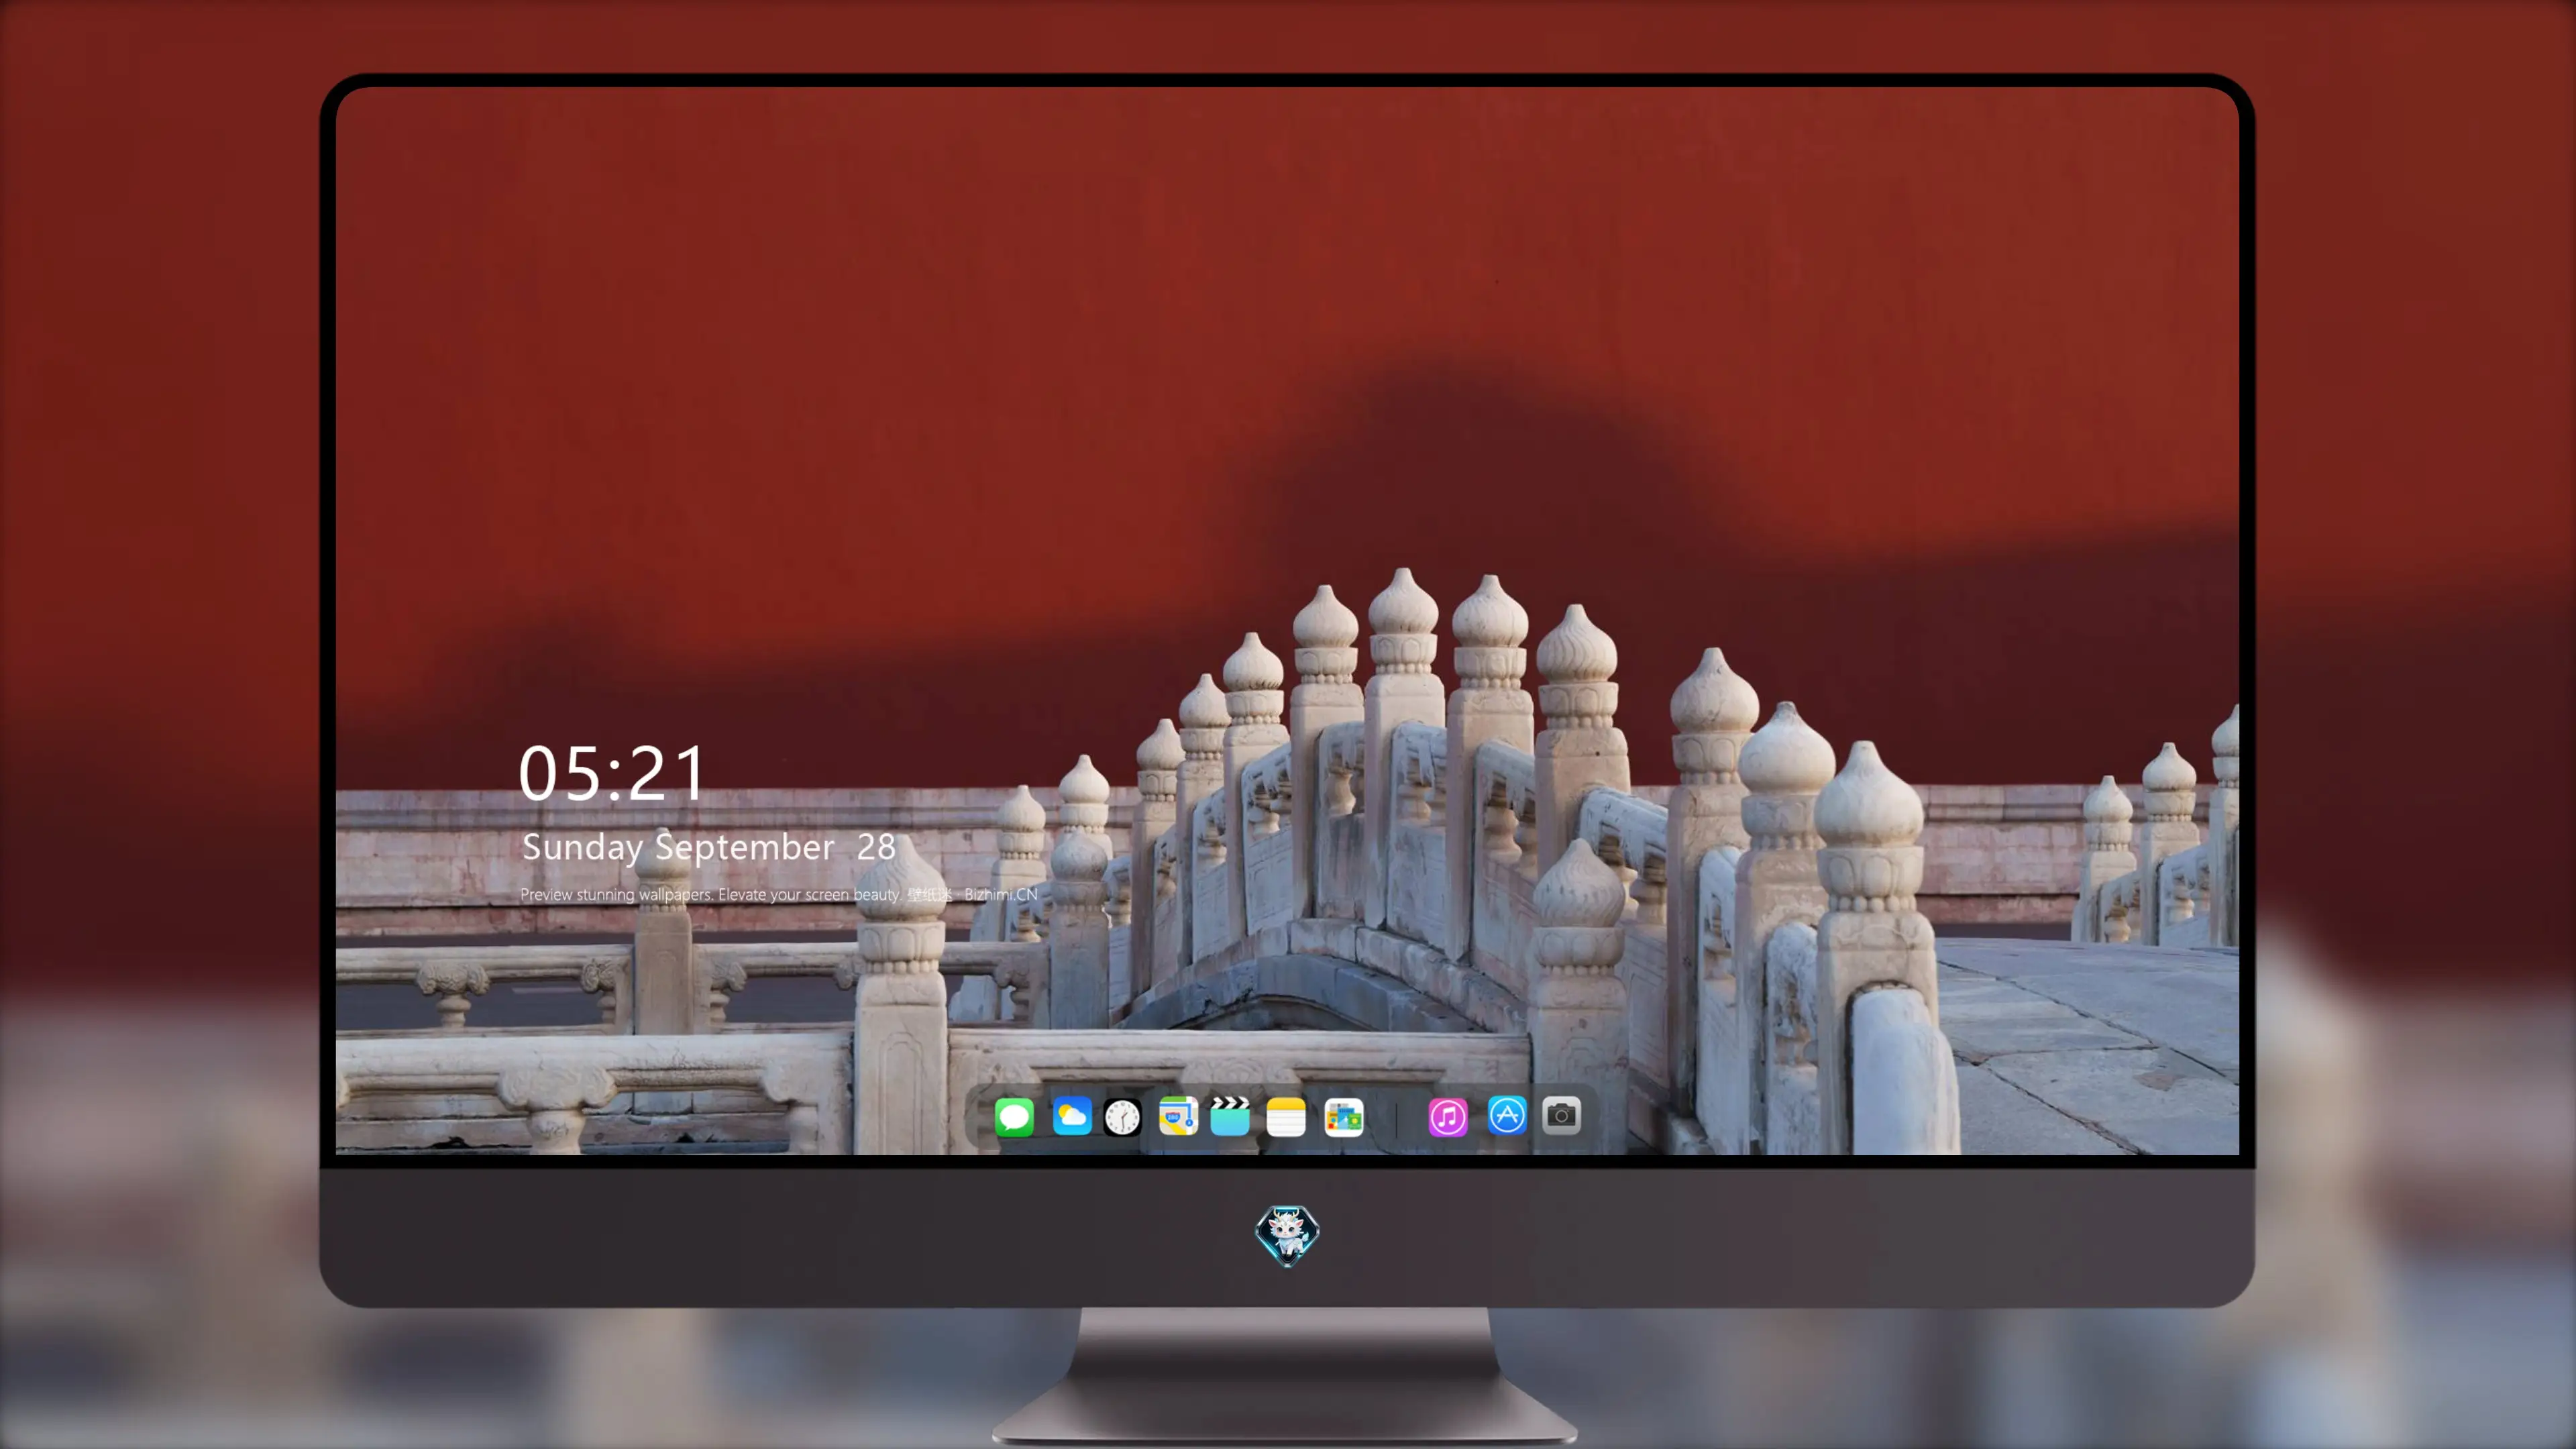This screenshot has width=2576, height=1449.
Task: Launch the Maps app icon
Action: (1178, 1116)
